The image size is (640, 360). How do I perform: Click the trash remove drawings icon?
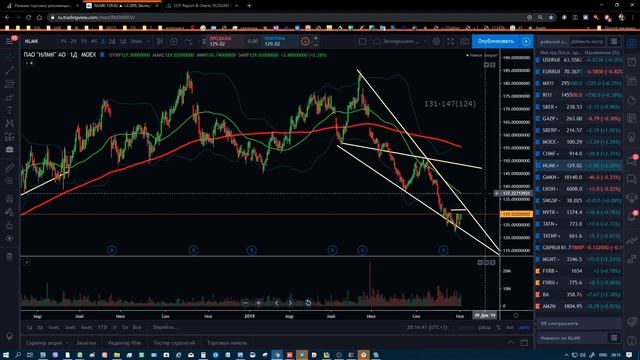[x=9, y=257]
